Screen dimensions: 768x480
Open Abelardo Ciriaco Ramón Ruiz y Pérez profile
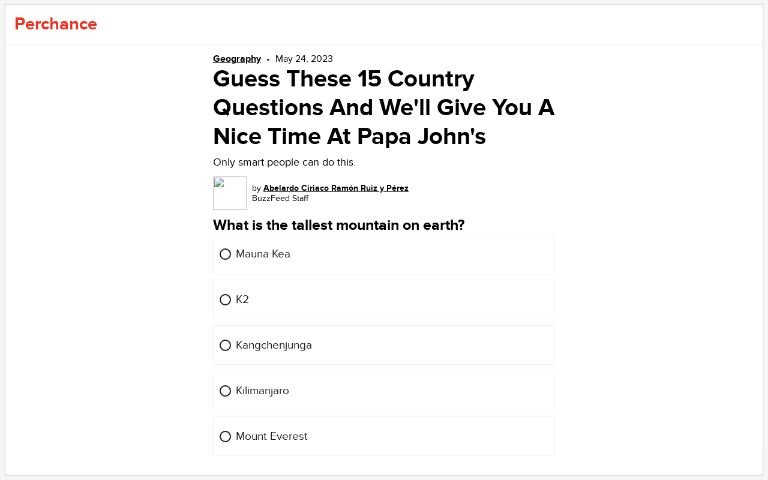pos(335,188)
